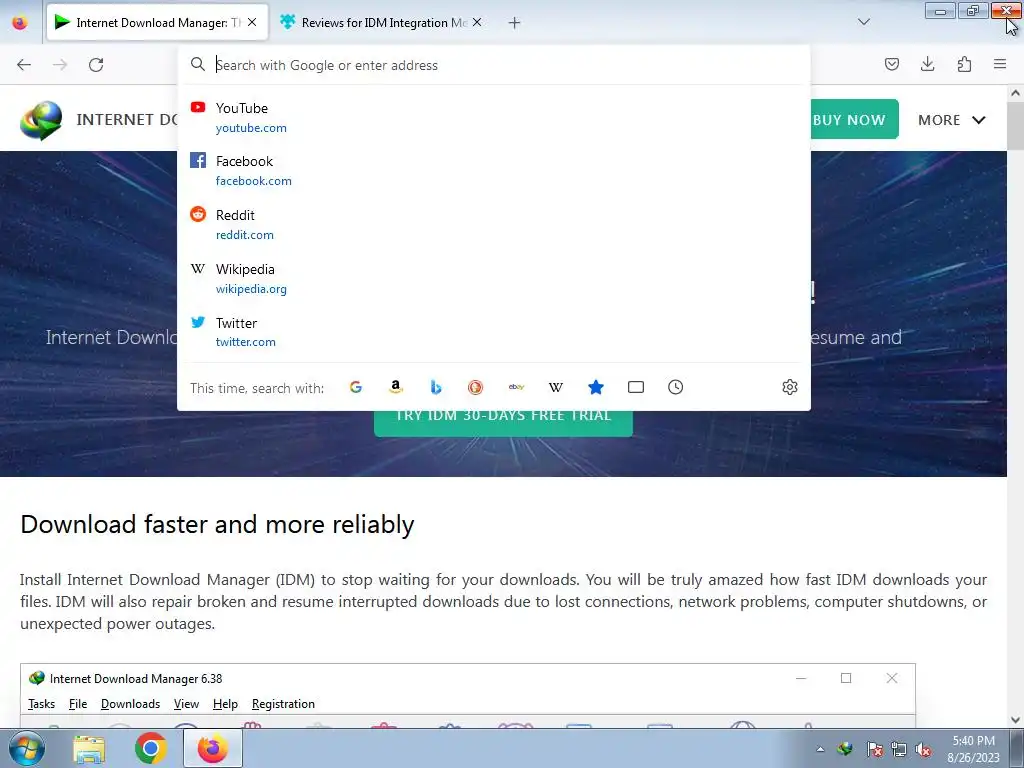
Task: Search this time with Wikipedia icon
Action: [556, 387]
